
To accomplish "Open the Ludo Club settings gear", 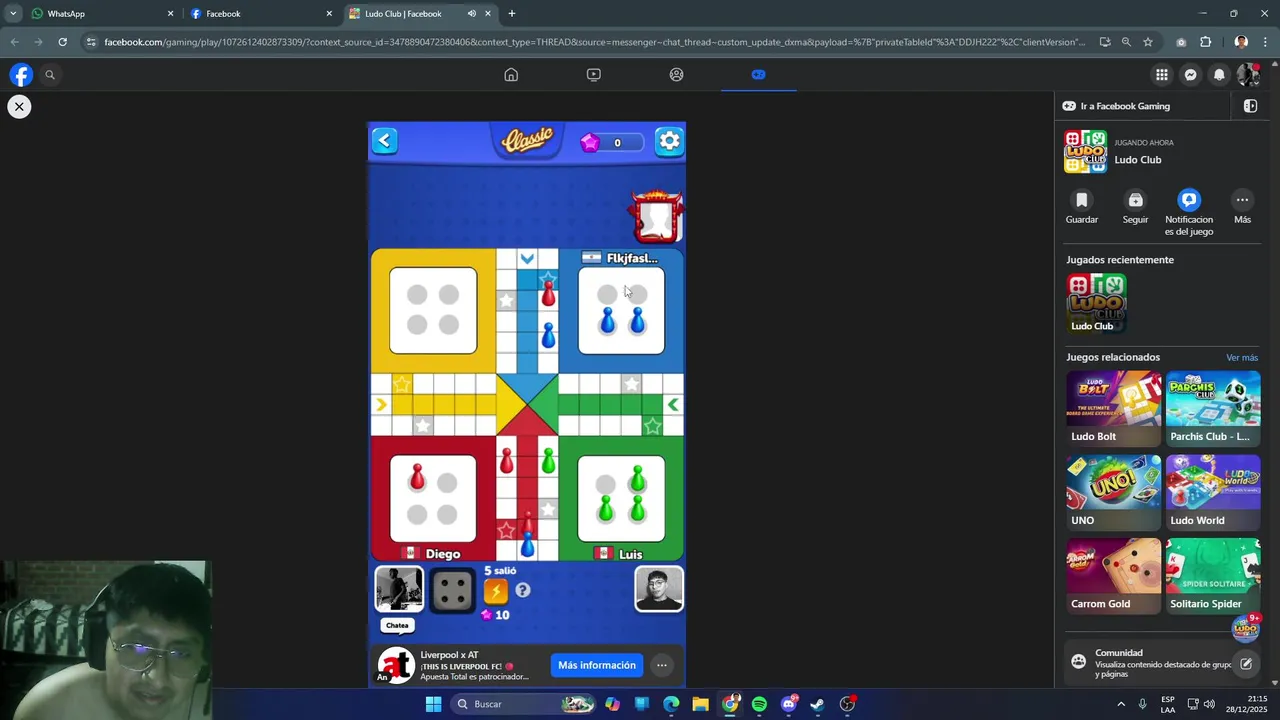I will 669,141.
